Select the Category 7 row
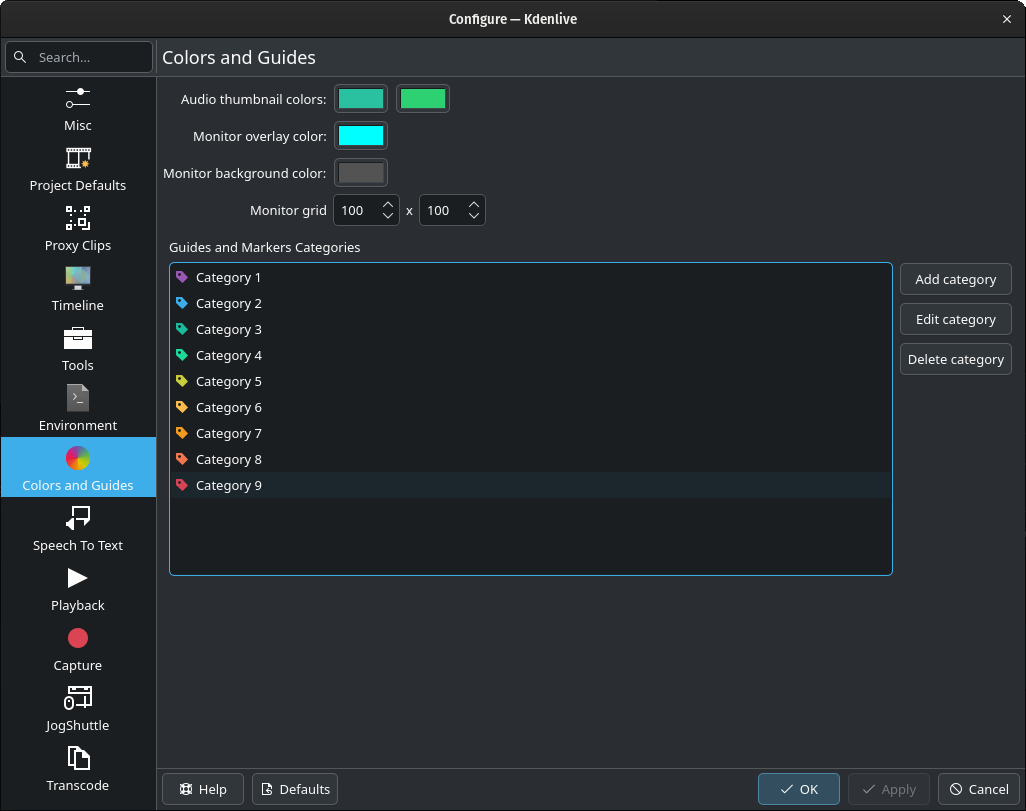This screenshot has height=811, width=1026. 531,433
